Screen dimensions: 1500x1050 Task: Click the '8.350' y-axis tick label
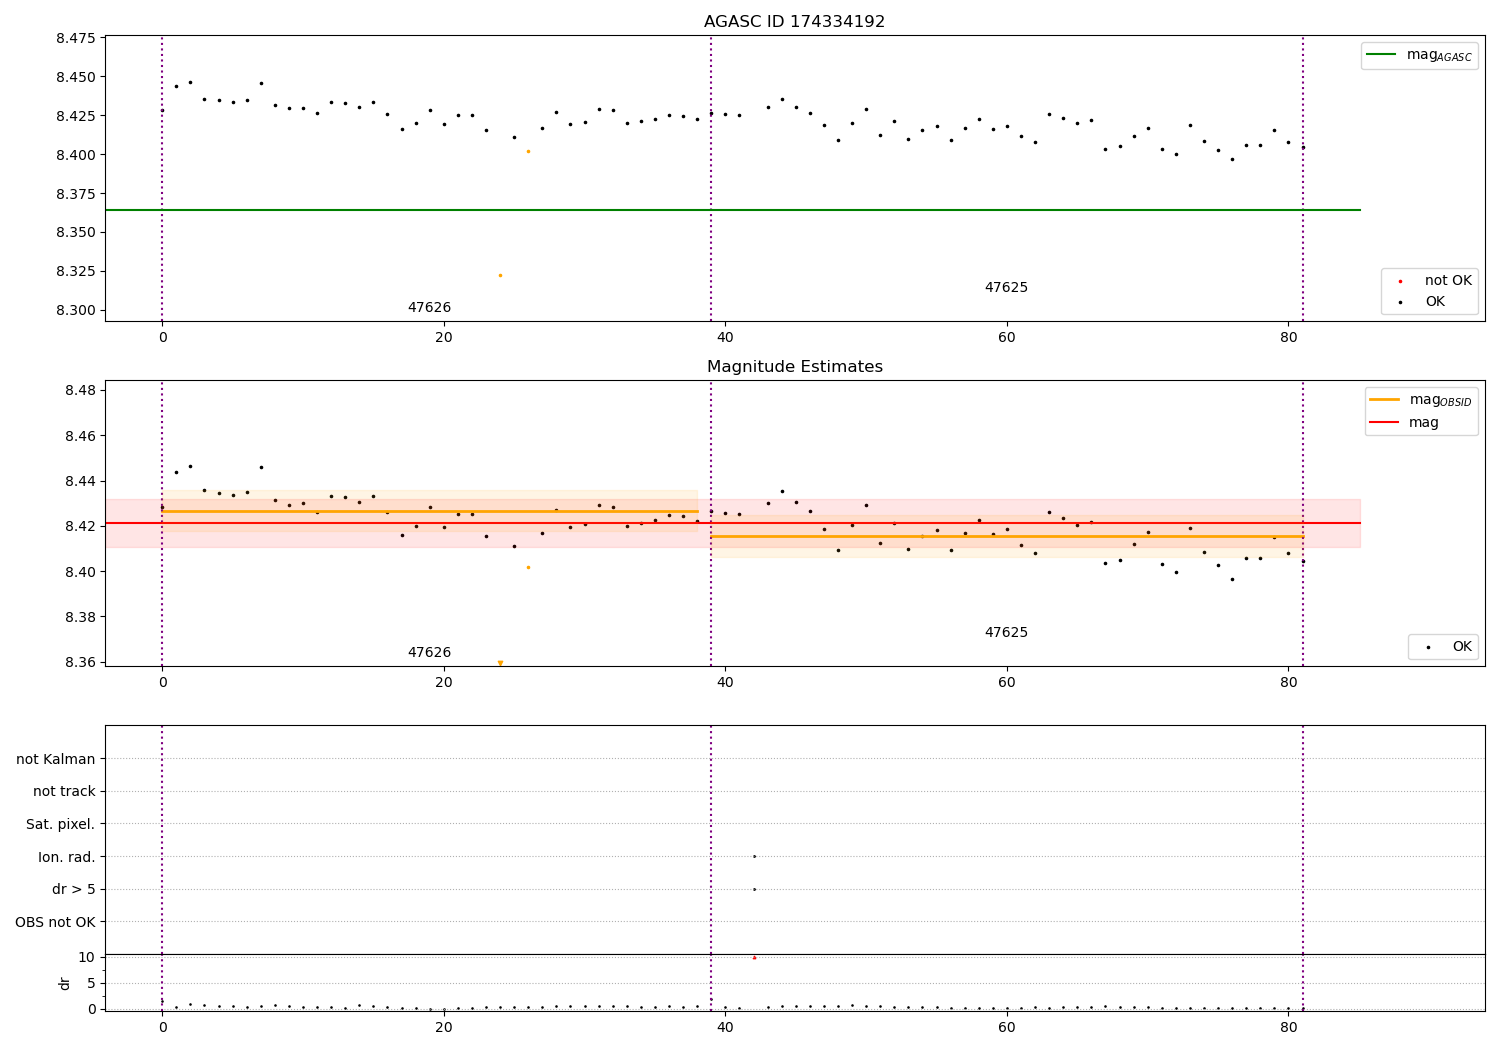[x=76, y=233]
